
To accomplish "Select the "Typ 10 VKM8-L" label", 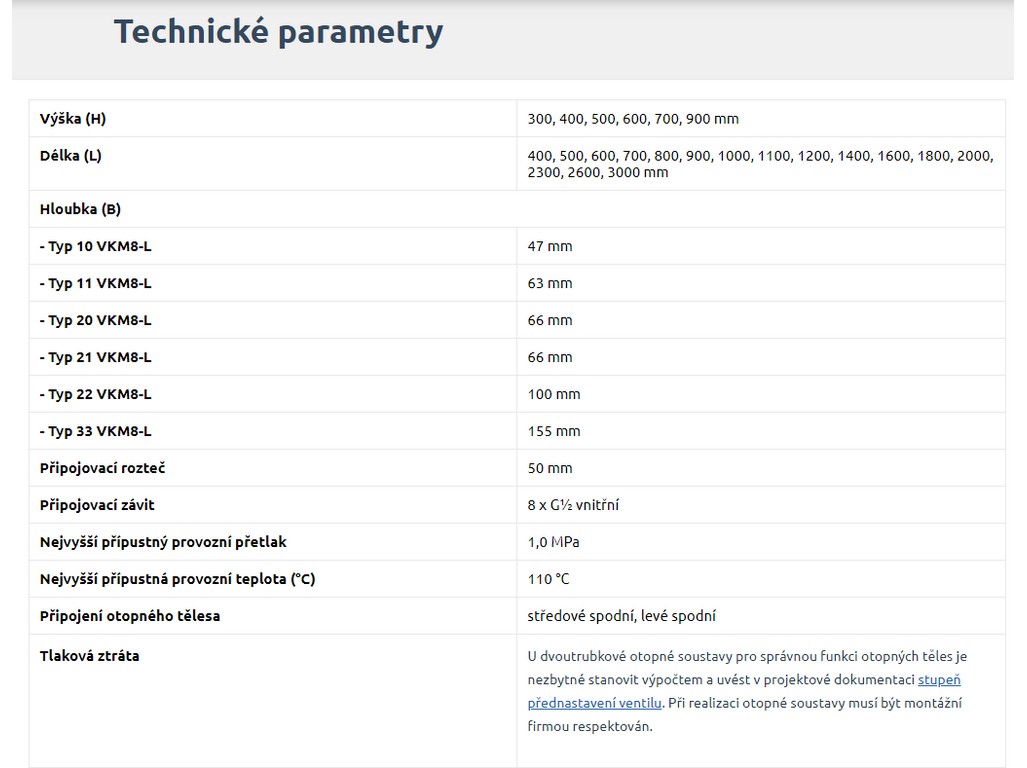I will click(96, 246).
